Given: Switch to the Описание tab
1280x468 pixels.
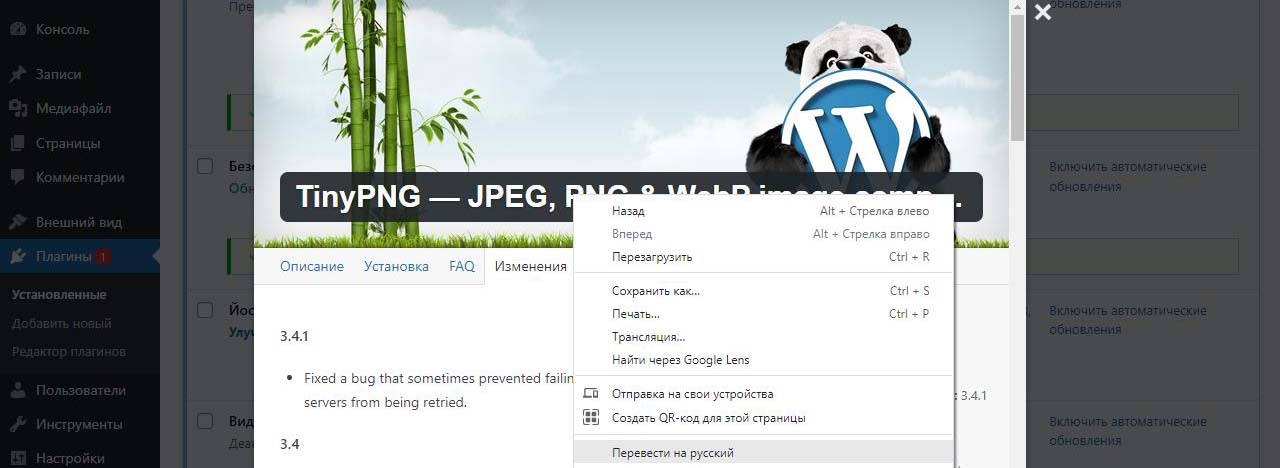Looking at the screenshot, I should (311, 267).
